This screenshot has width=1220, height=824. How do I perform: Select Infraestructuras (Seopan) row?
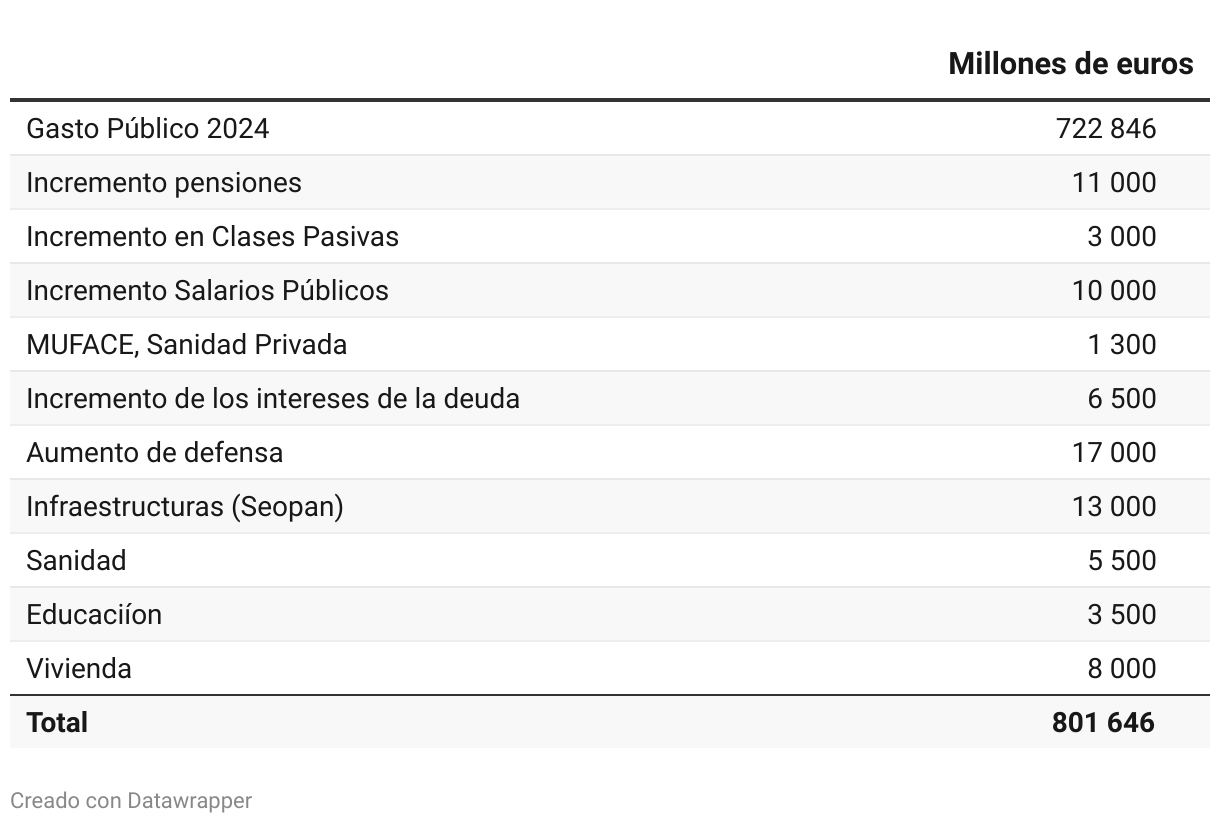610,507
